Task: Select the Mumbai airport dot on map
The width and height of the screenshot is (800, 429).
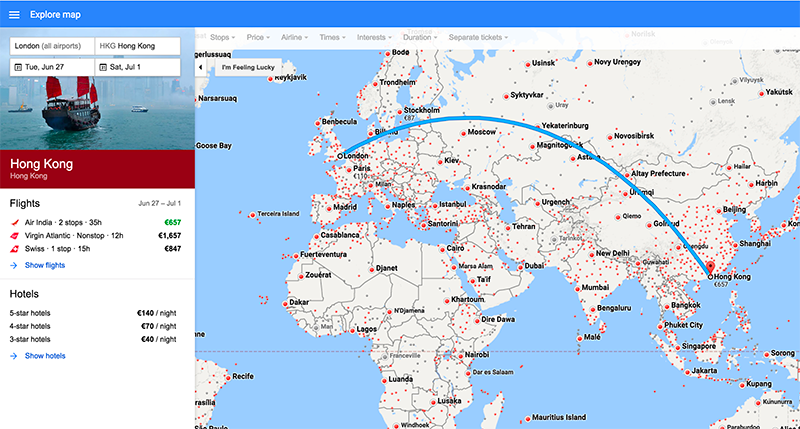Action: click(578, 289)
